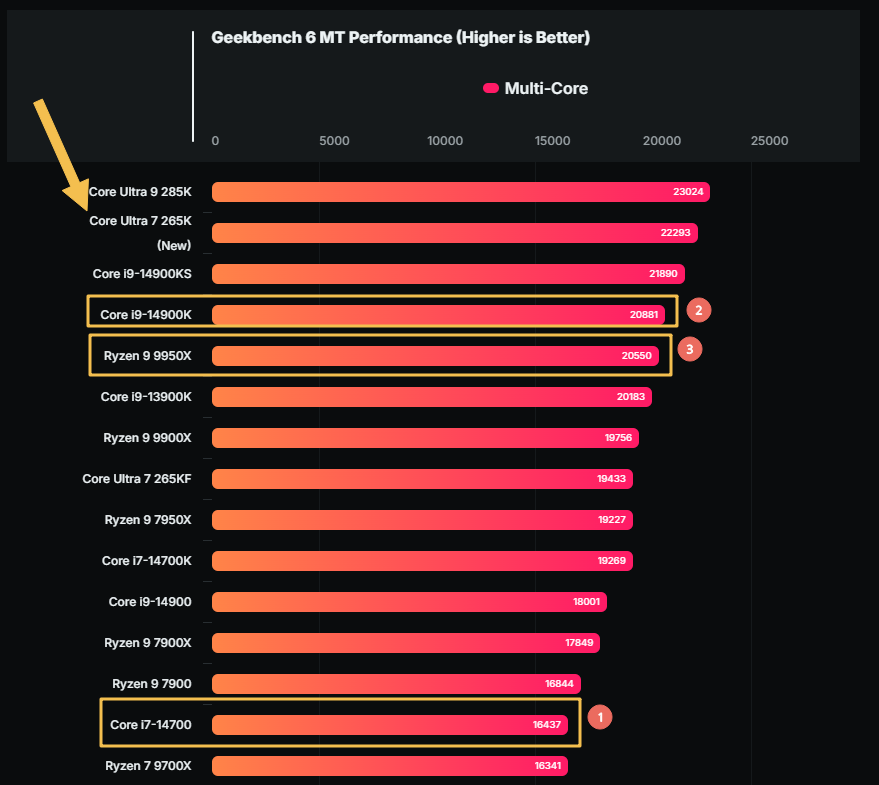
Task: Select the Ryzen 9 7900X bar
Action: point(405,643)
